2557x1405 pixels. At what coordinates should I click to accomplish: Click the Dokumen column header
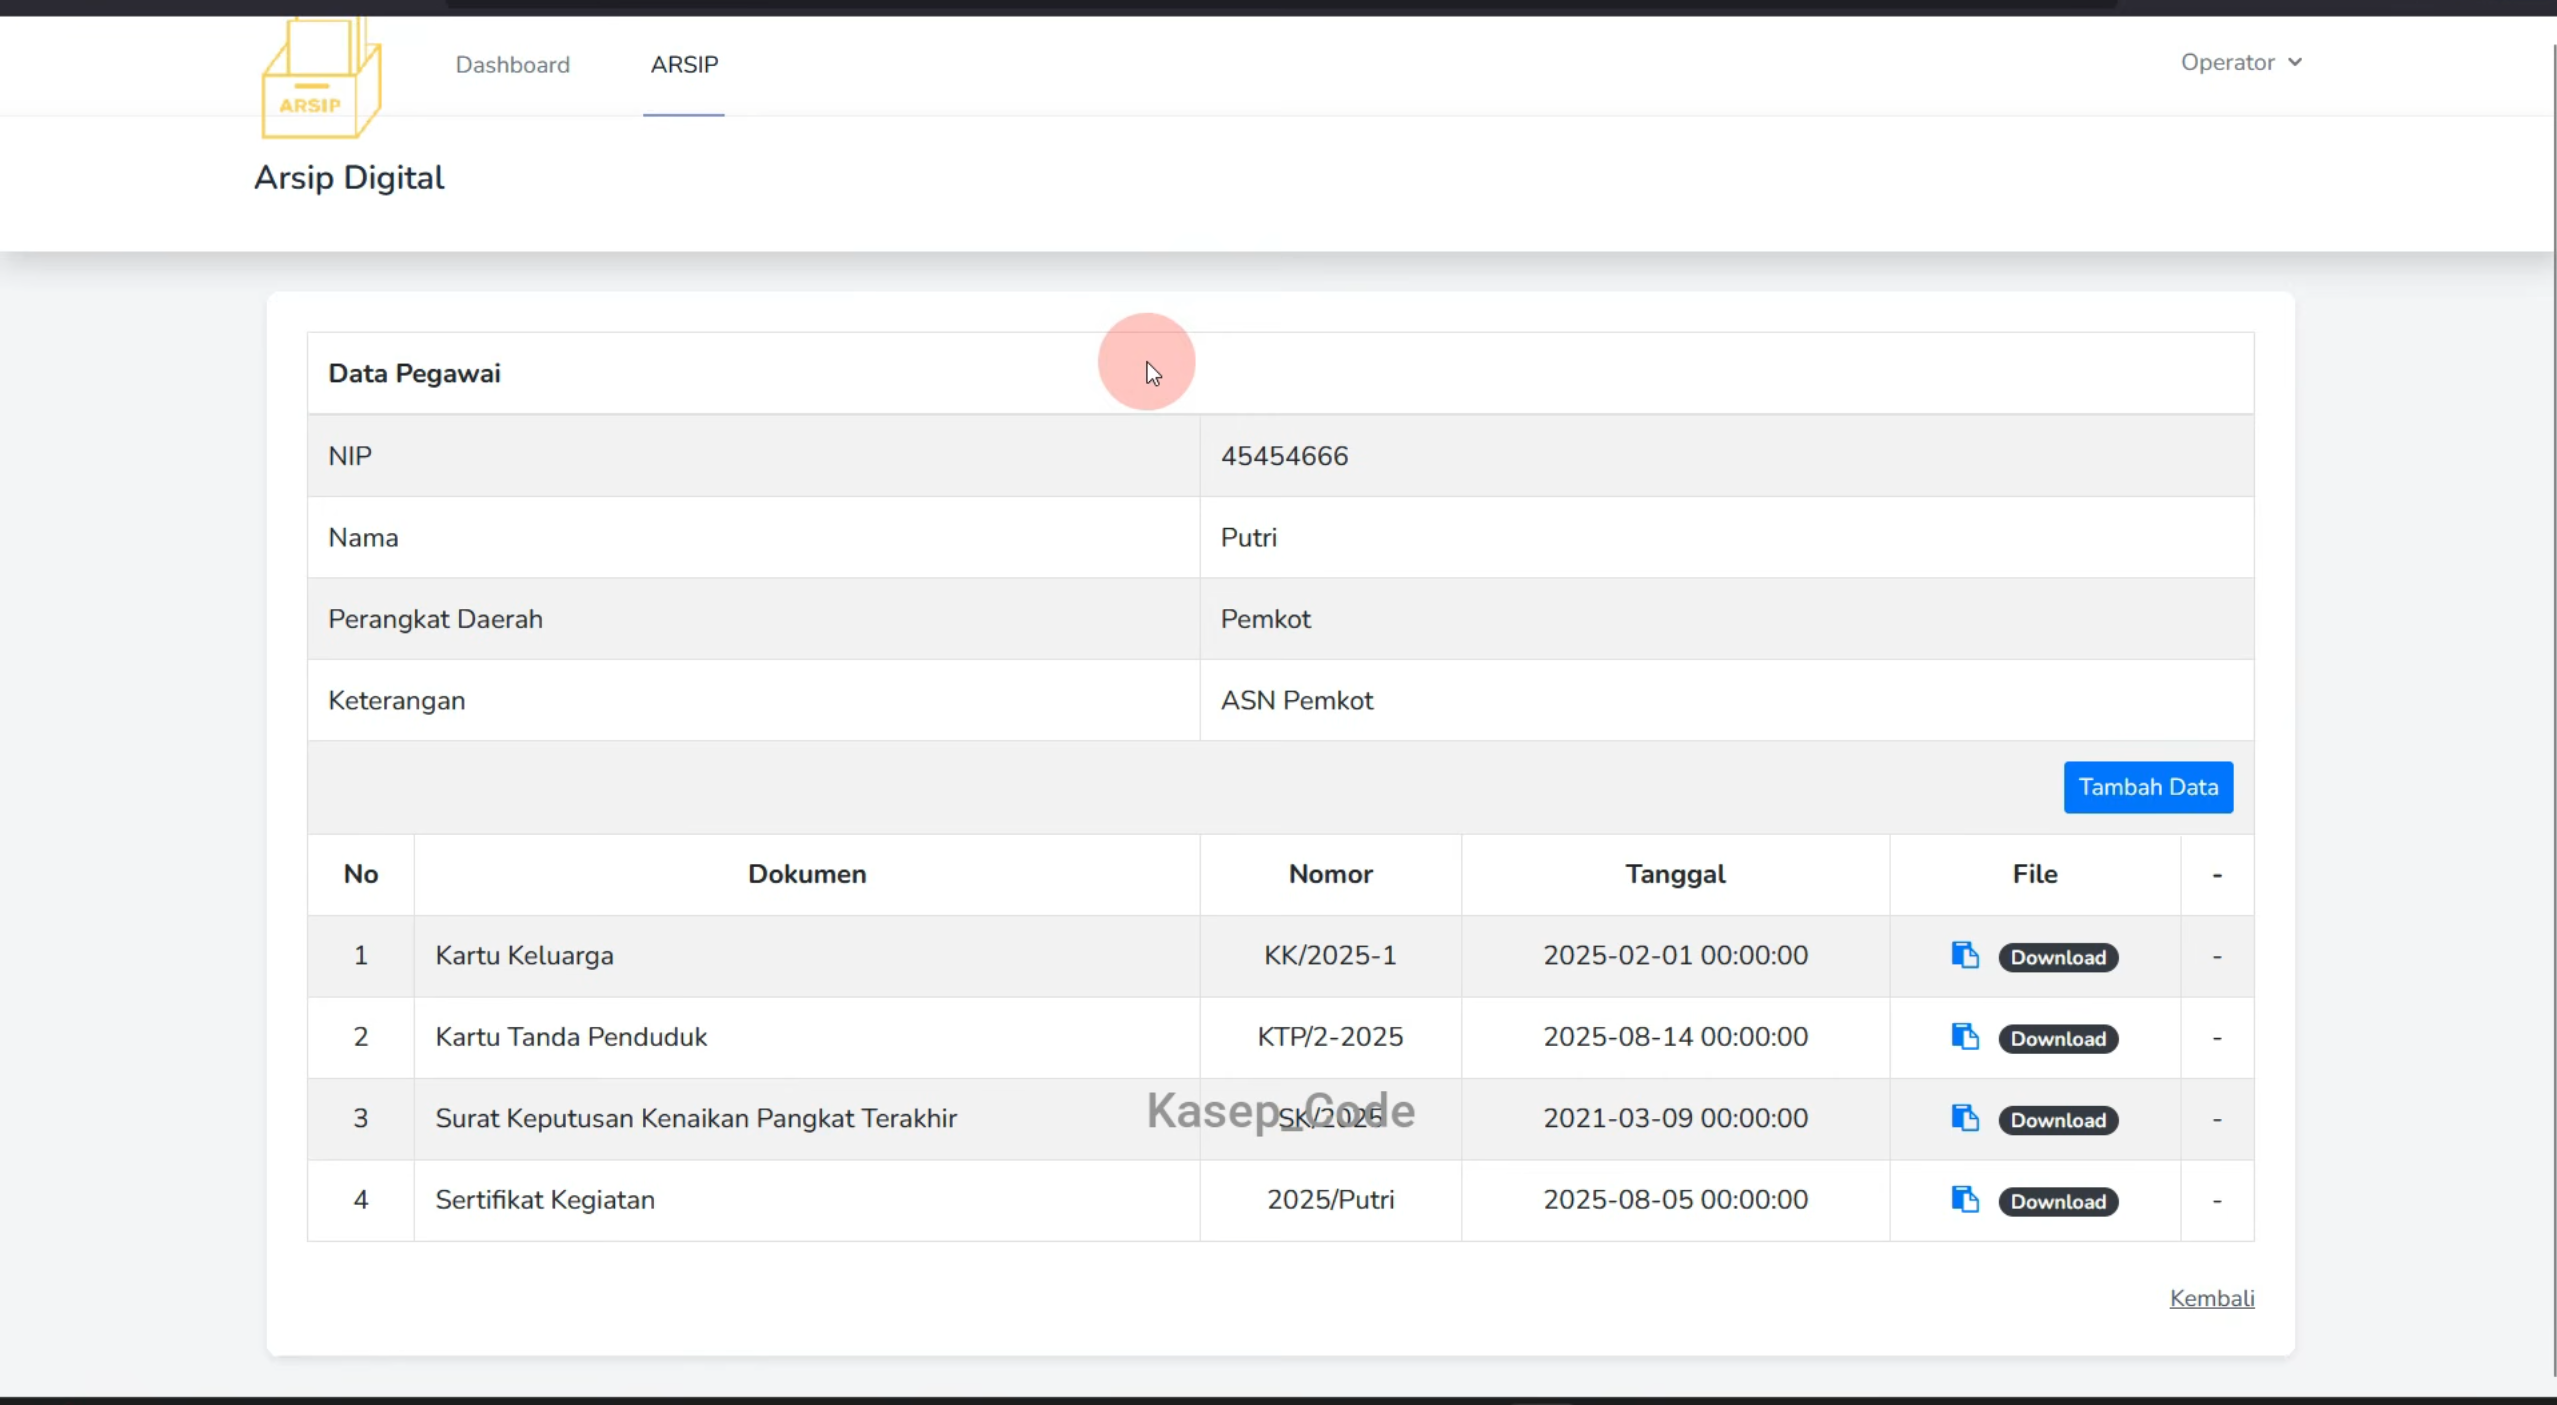807,874
